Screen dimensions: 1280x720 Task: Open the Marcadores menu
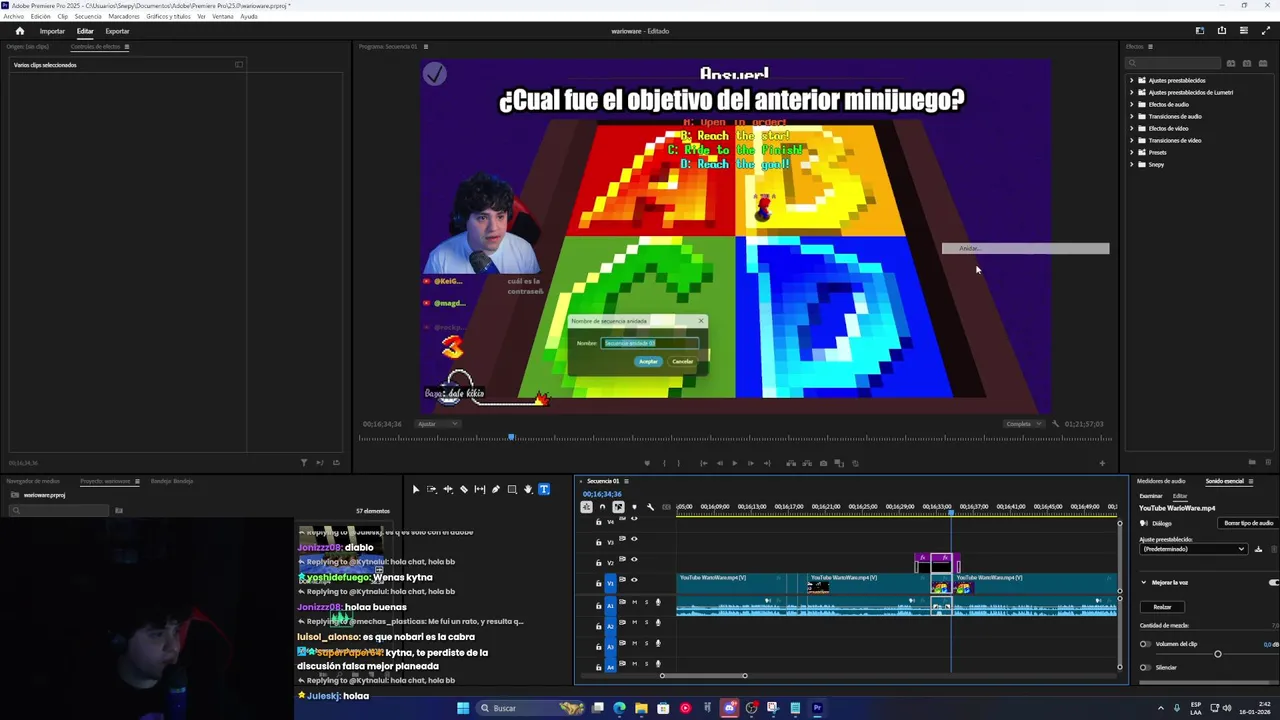coord(124,16)
